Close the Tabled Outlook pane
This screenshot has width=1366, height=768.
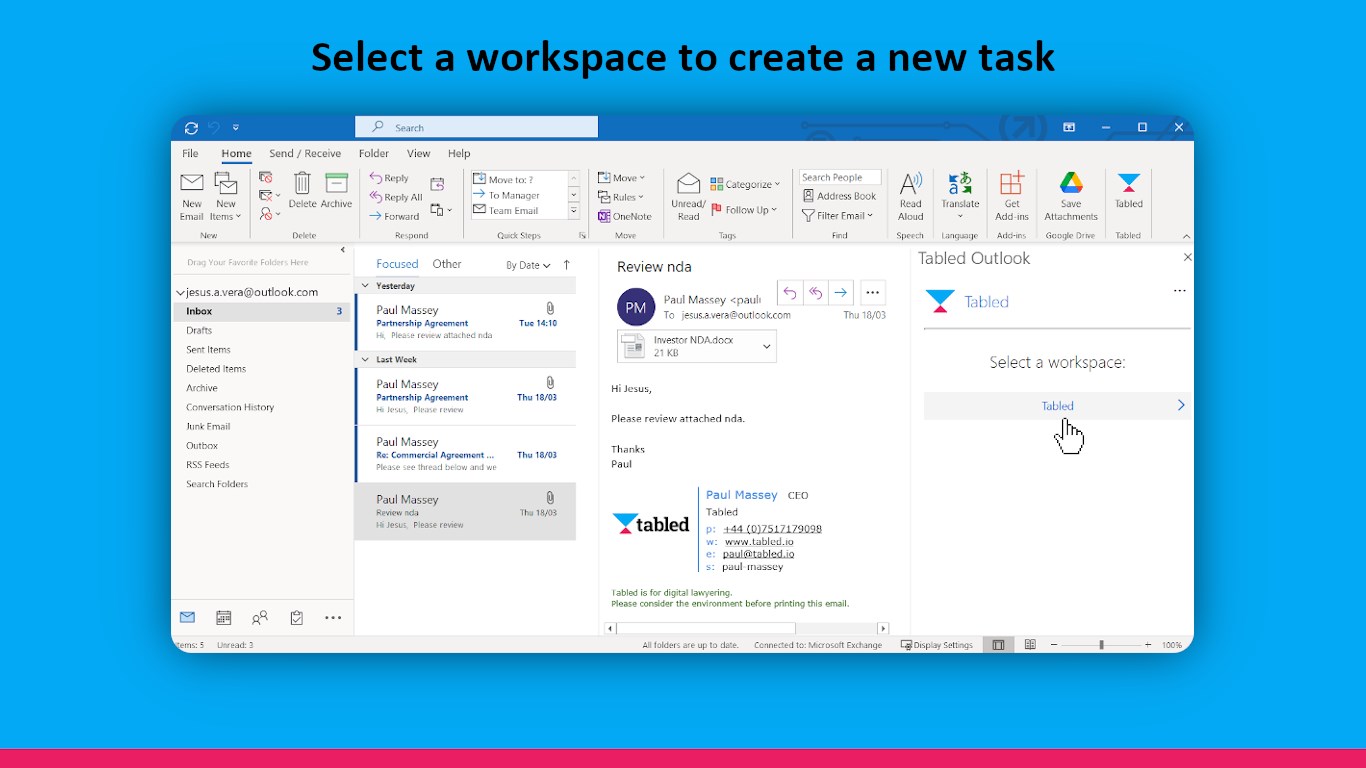pyautogui.click(x=1187, y=257)
